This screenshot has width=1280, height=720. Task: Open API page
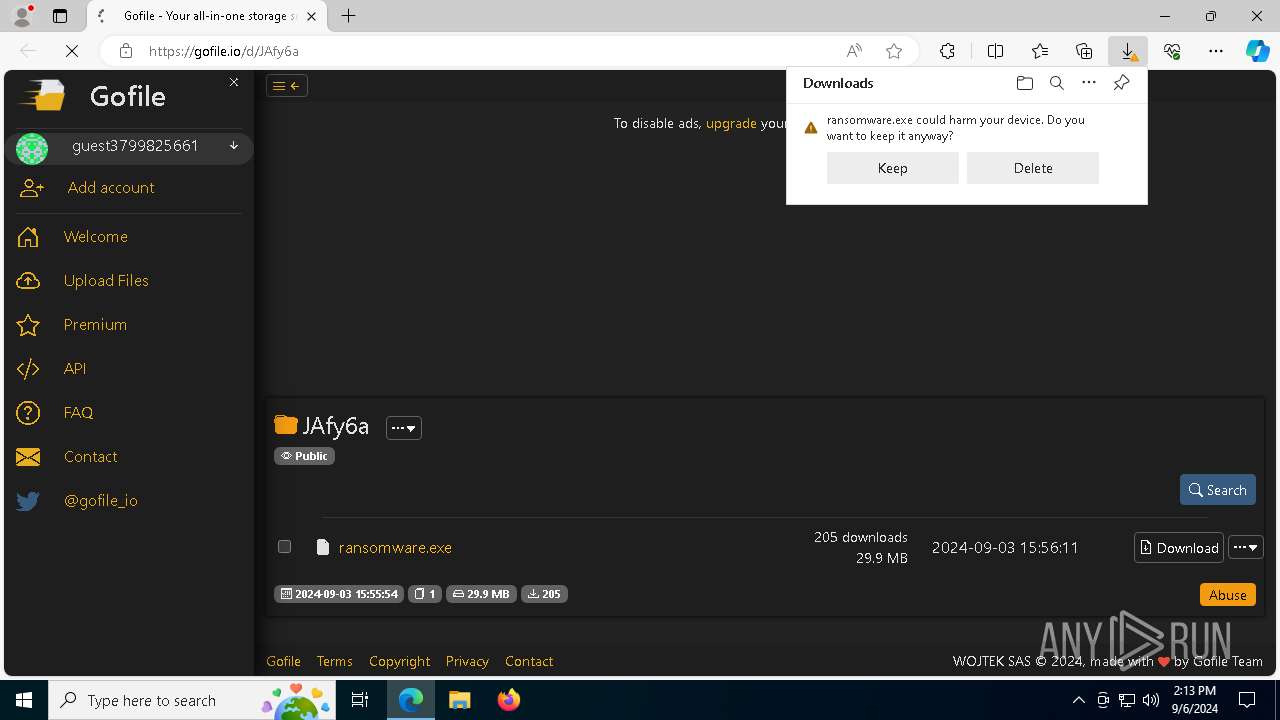(x=75, y=368)
